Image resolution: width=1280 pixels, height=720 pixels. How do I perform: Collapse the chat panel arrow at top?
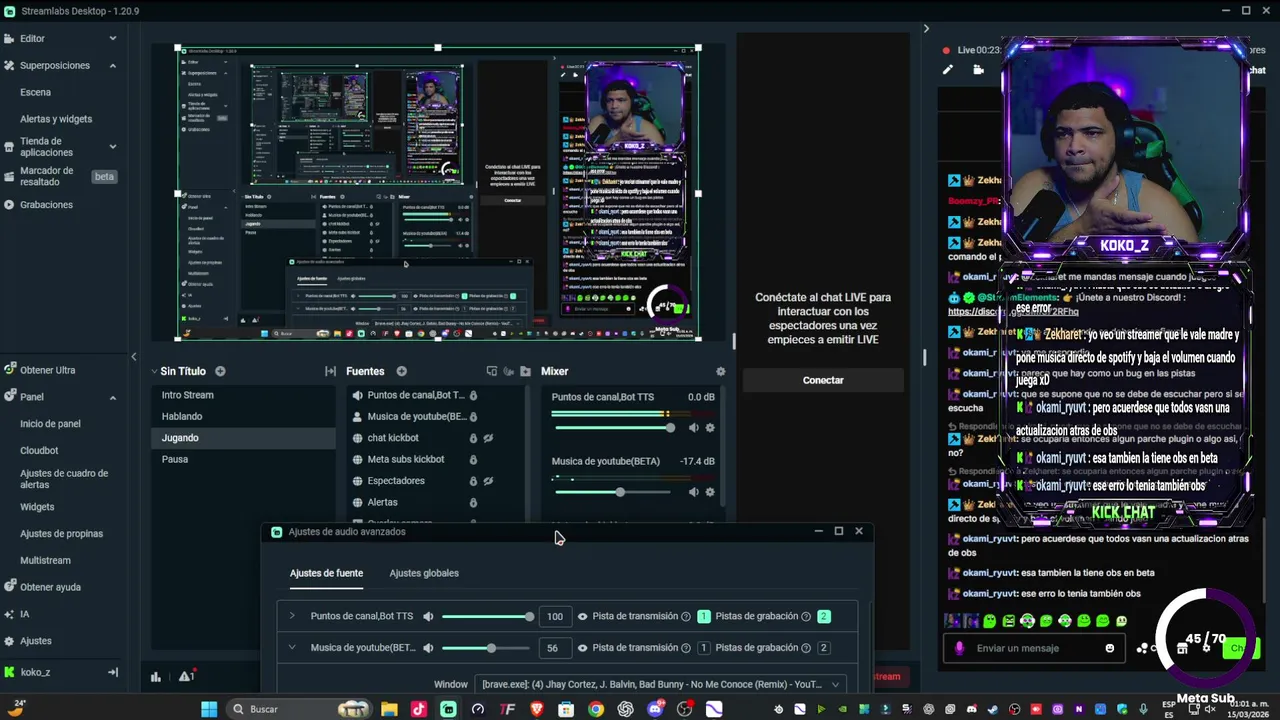tap(926, 28)
